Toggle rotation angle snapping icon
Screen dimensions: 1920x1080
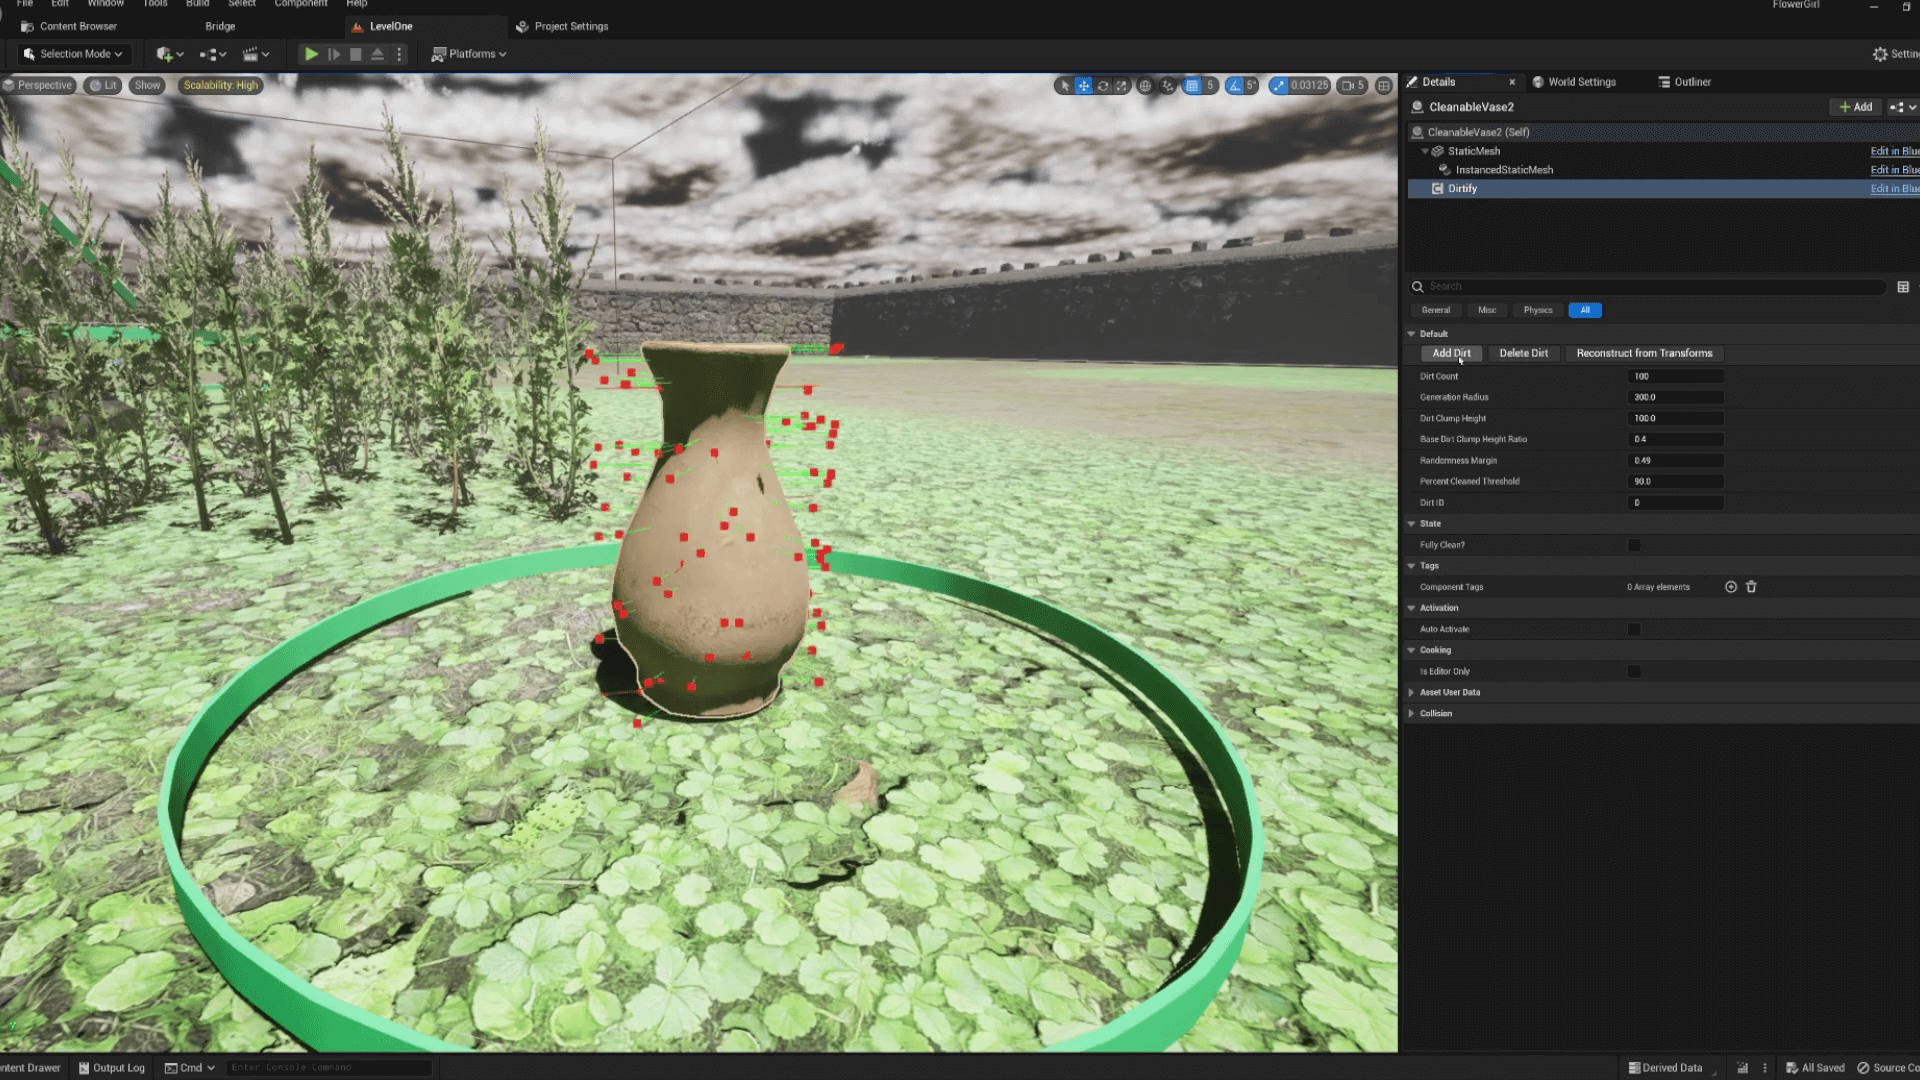click(x=1235, y=86)
